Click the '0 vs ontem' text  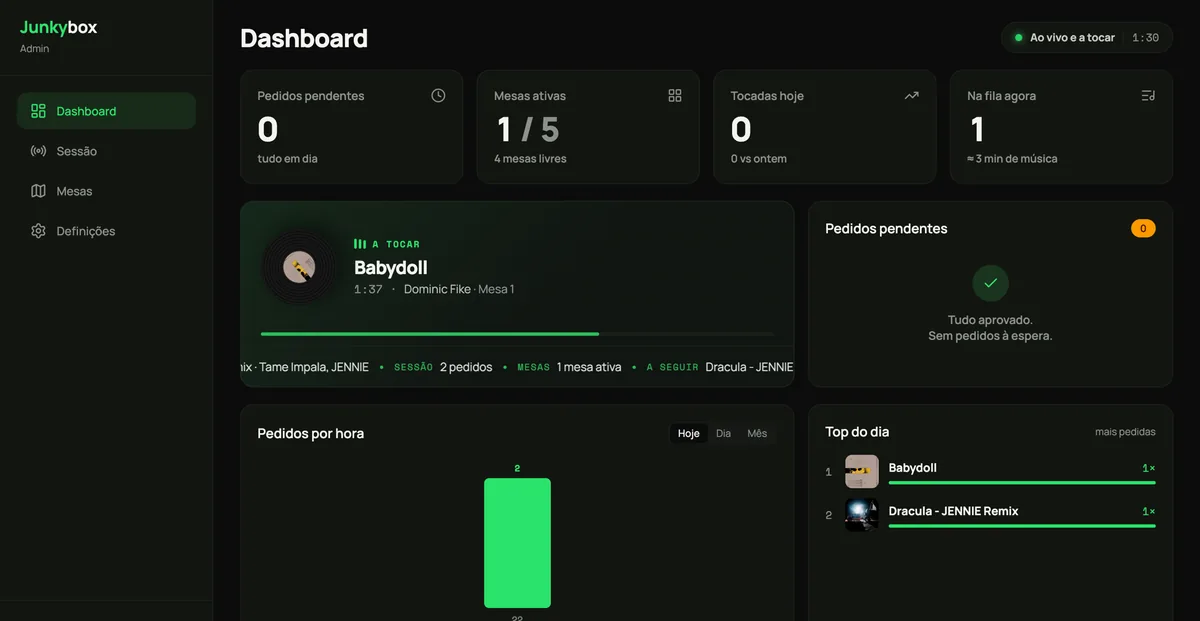coord(759,158)
